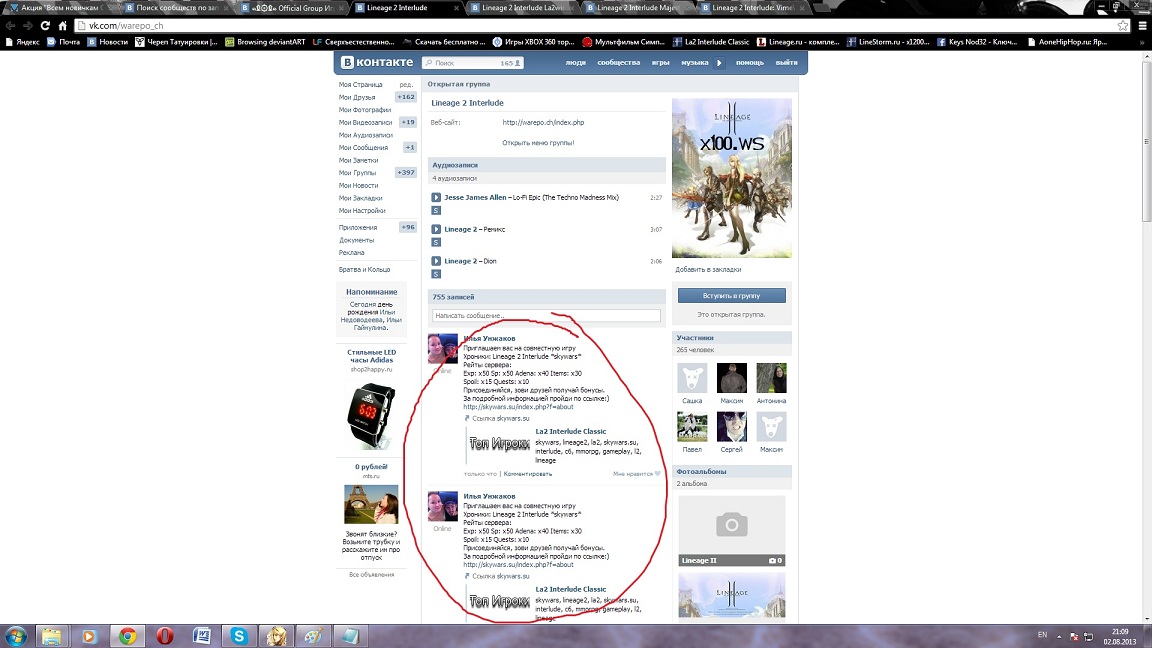Play the Jesse James Allen audio track
The height and width of the screenshot is (648, 1152).
coord(436,198)
